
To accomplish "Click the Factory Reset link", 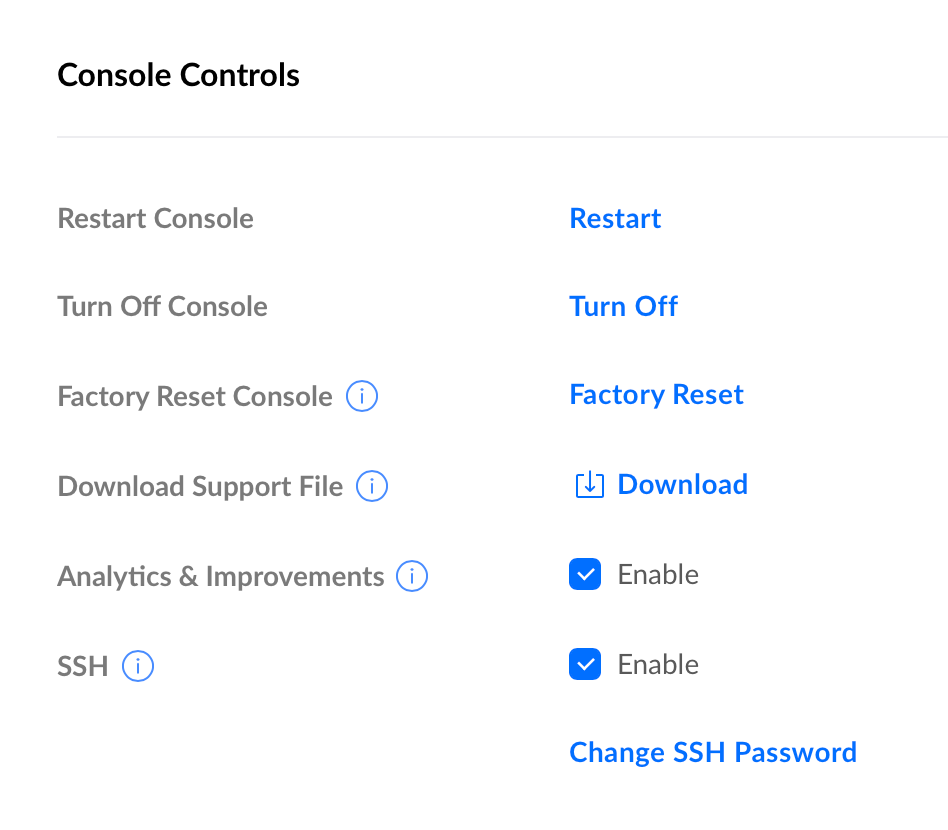I will point(656,395).
